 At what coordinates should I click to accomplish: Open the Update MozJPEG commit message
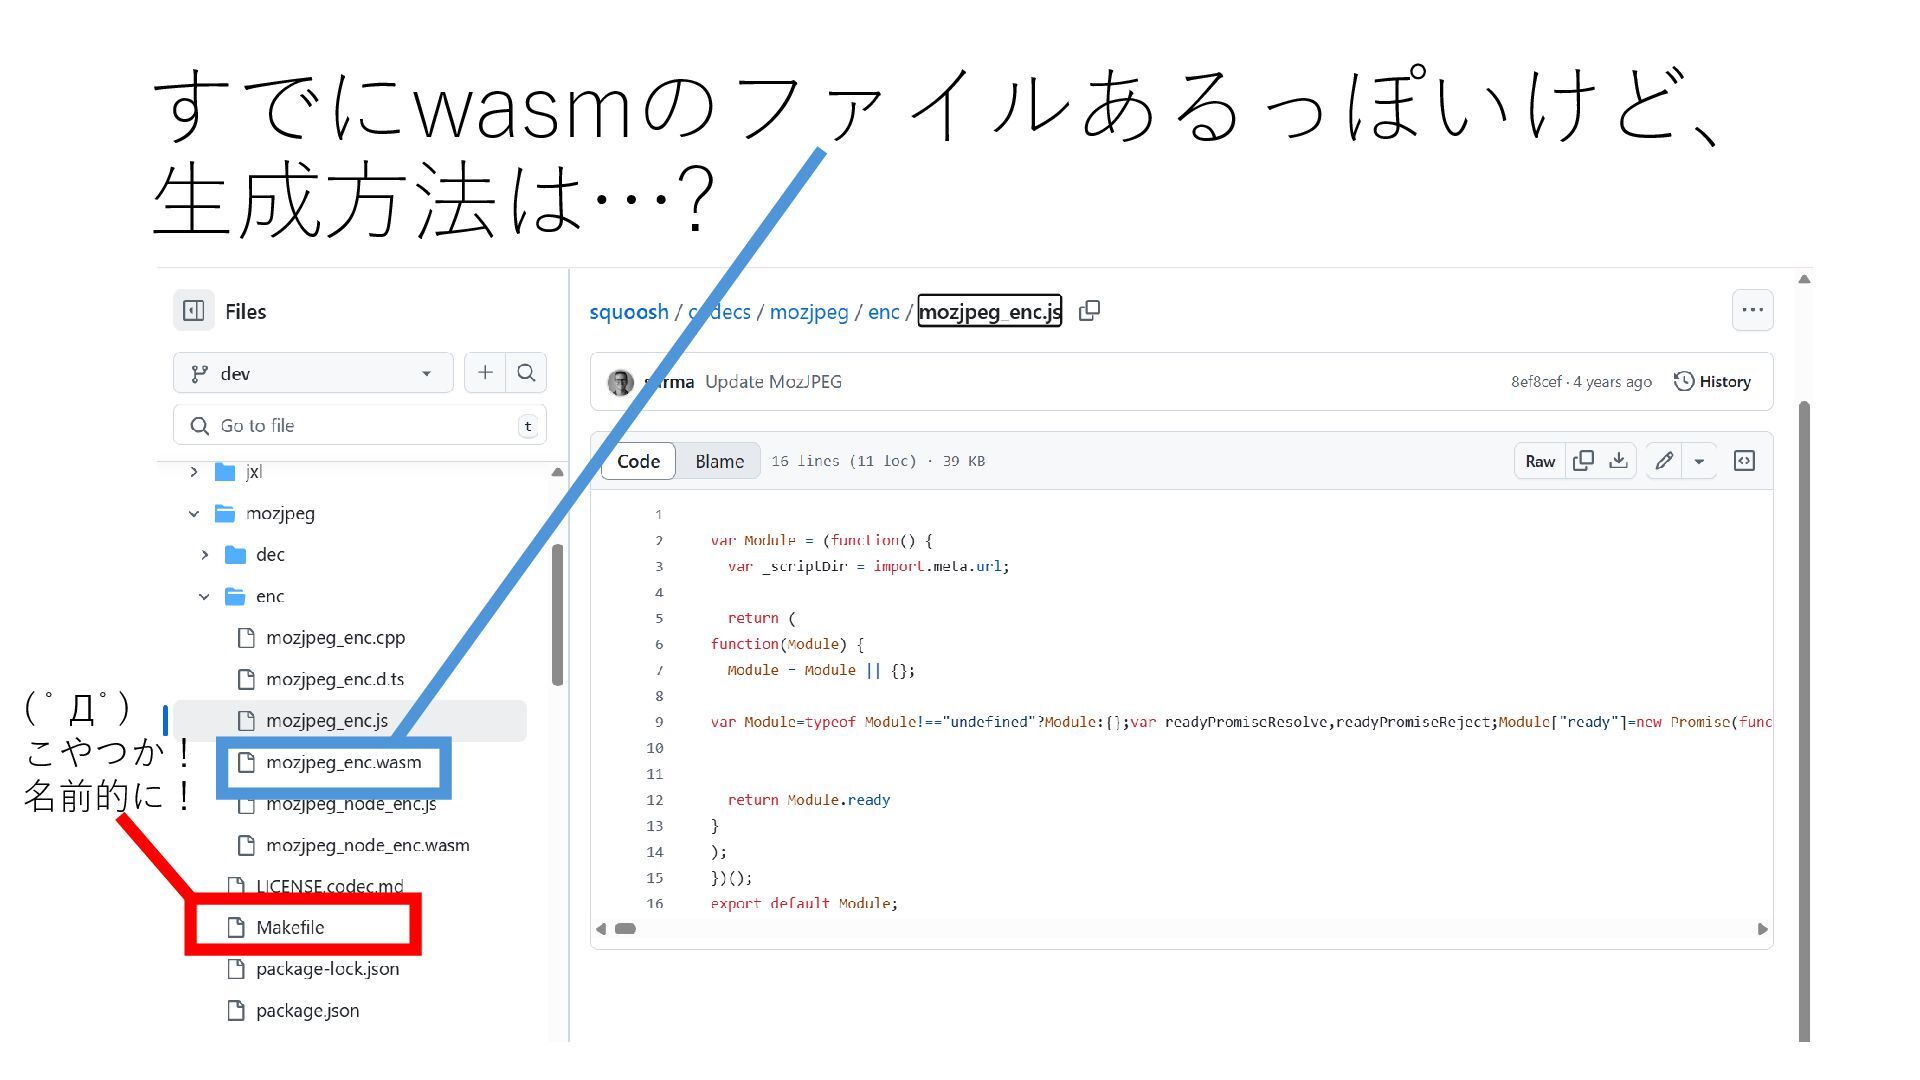pyautogui.click(x=773, y=382)
